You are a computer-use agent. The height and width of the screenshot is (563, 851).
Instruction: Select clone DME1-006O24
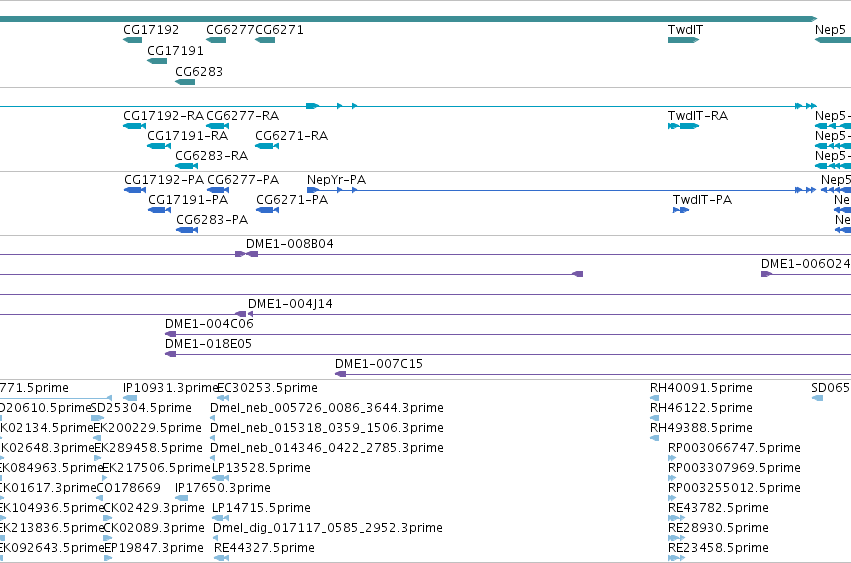pos(805,264)
